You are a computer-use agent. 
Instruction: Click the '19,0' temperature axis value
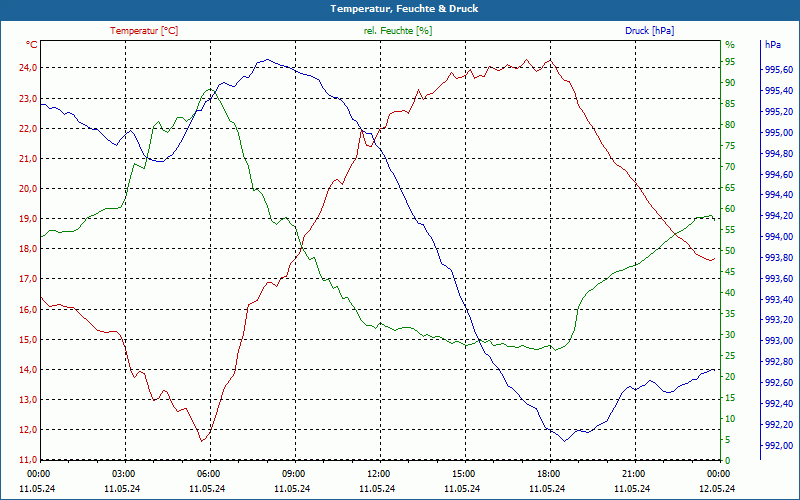[28, 219]
